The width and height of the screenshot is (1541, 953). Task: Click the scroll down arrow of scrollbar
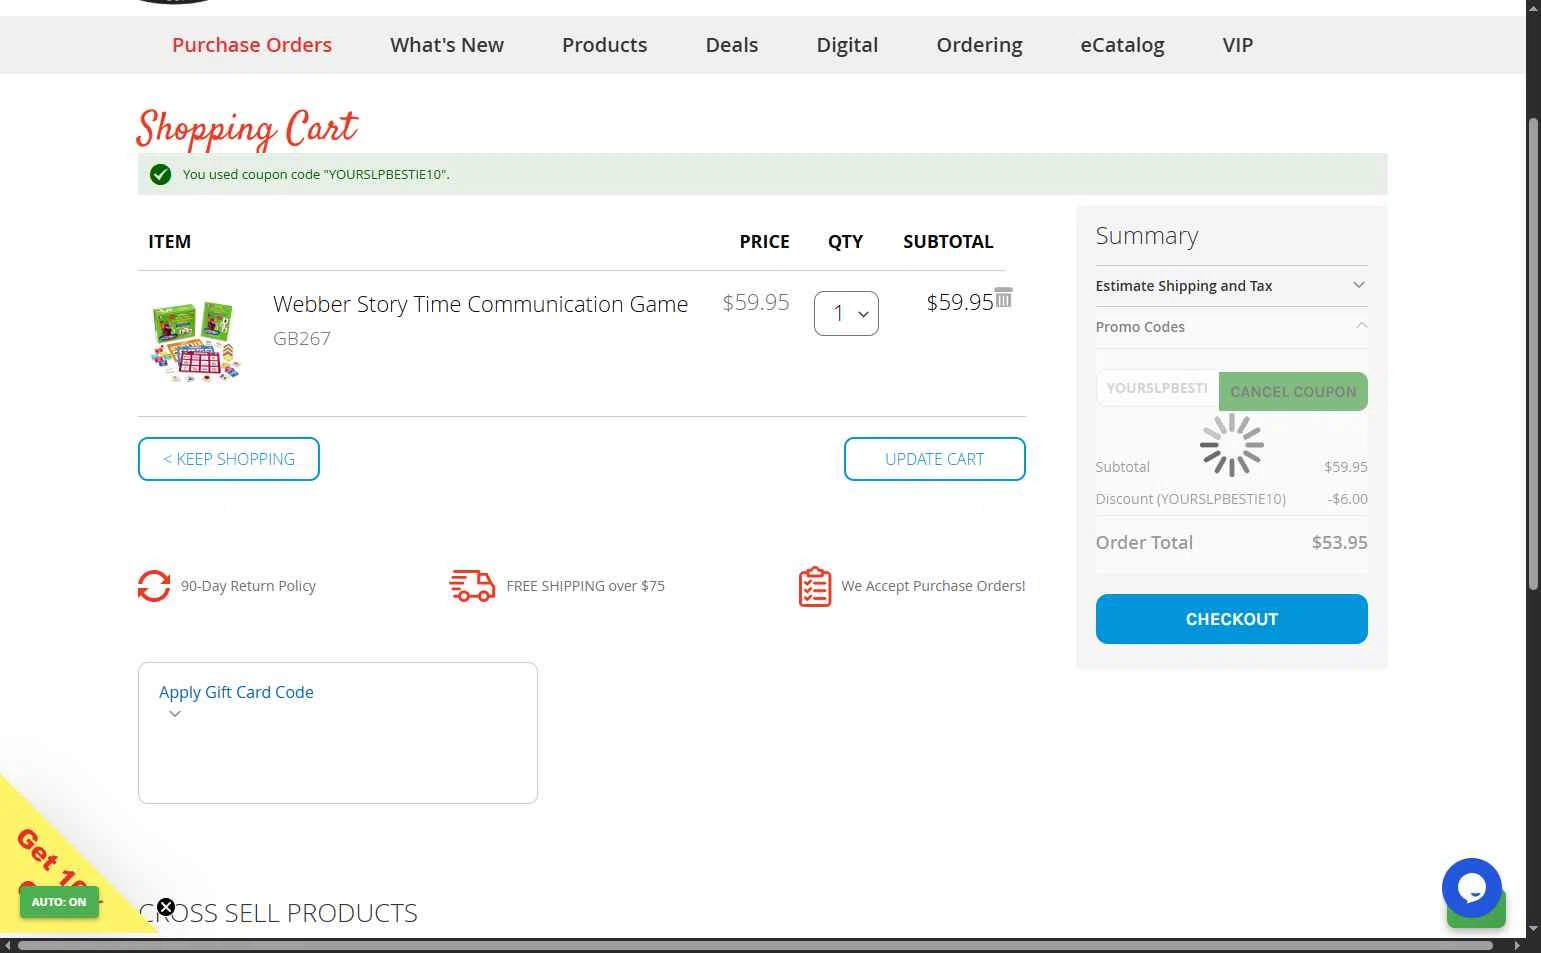point(1533,929)
